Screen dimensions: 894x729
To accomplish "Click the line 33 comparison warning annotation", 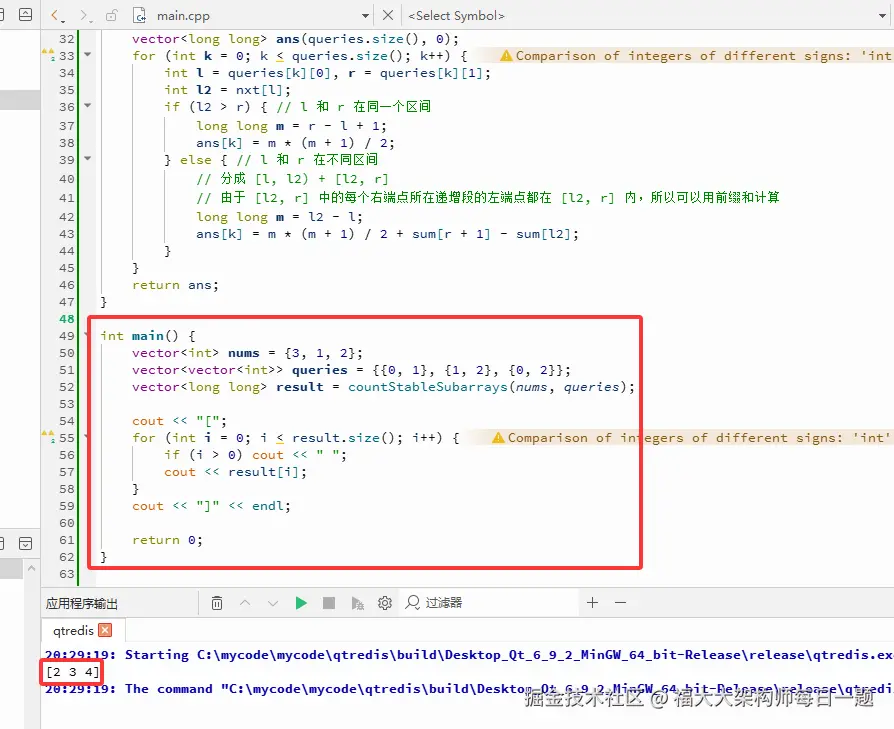I will 696,56.
